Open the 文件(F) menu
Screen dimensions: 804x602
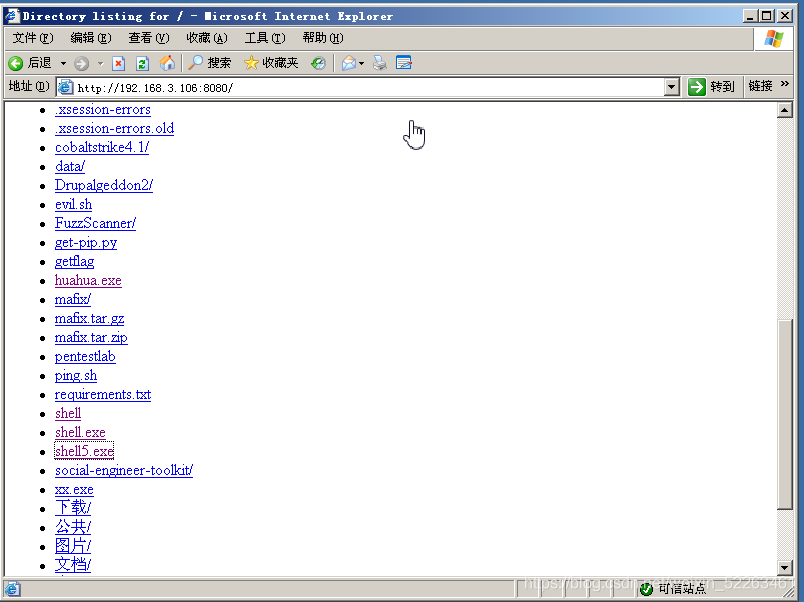33,38
